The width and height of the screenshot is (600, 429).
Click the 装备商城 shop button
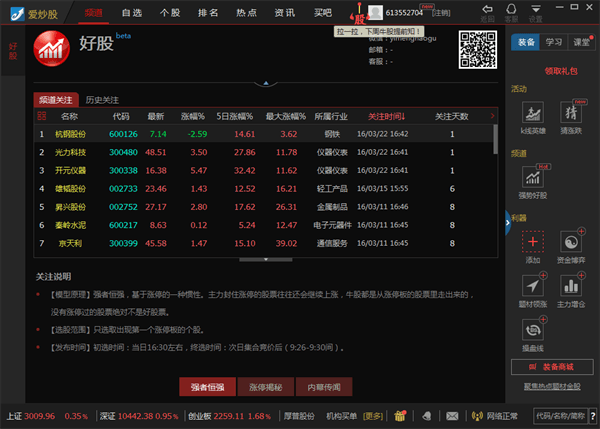(553, 366)
